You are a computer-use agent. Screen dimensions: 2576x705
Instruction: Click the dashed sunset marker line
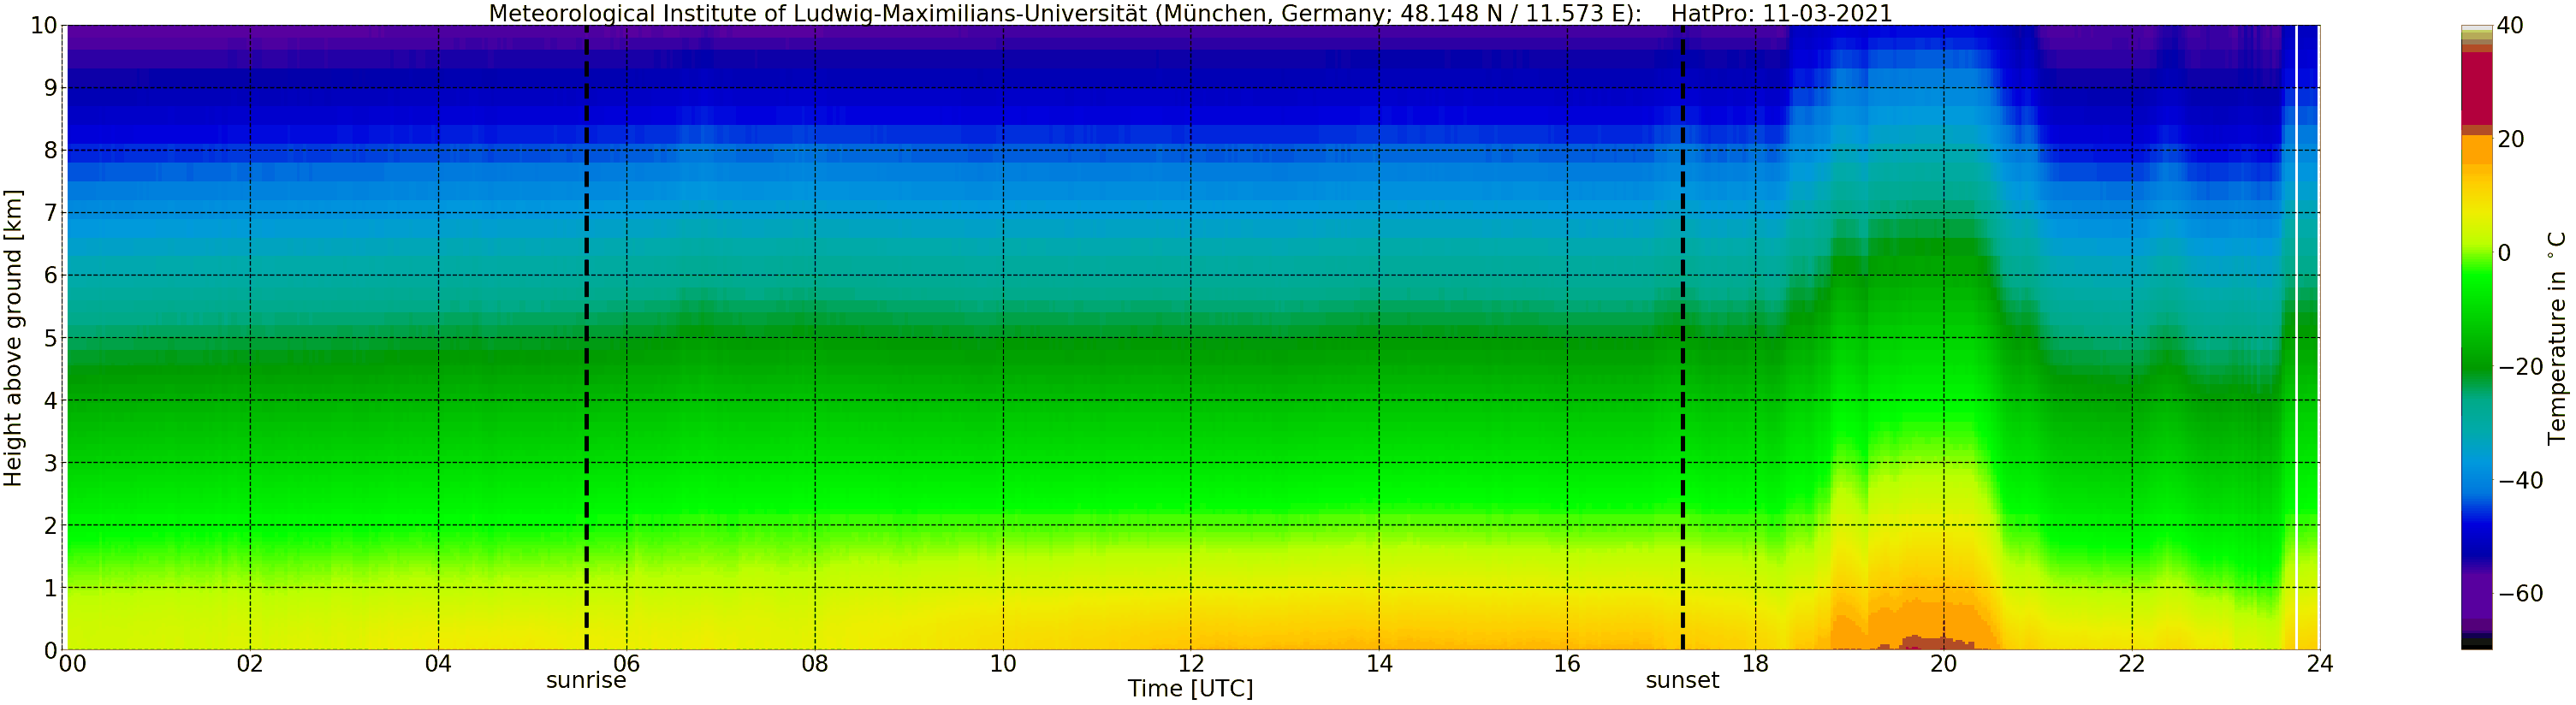[x=1683, y=338]
